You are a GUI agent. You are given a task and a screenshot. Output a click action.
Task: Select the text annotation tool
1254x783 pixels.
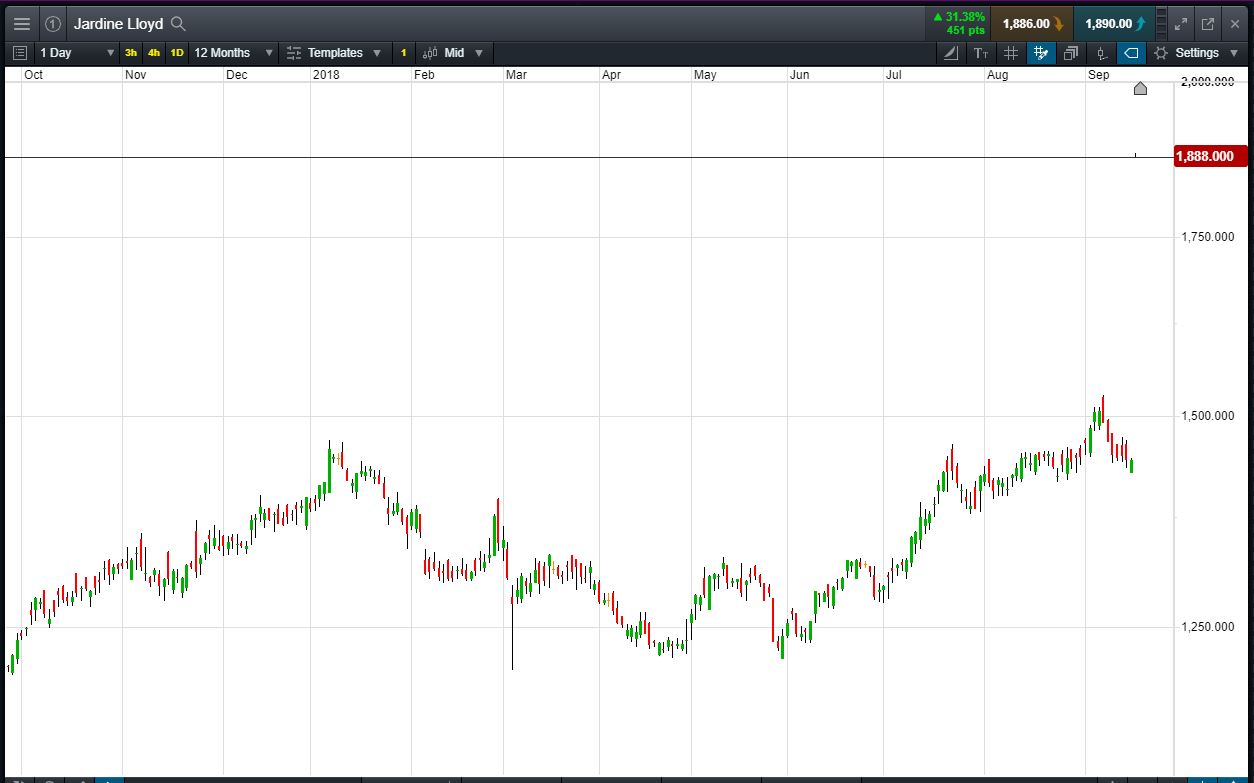[981, 53]
